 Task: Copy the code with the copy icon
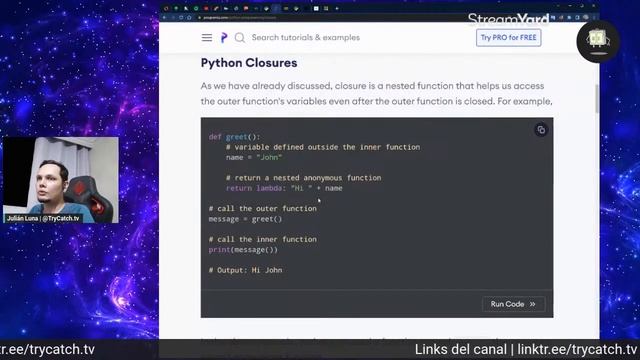click(x=541, y=130)
